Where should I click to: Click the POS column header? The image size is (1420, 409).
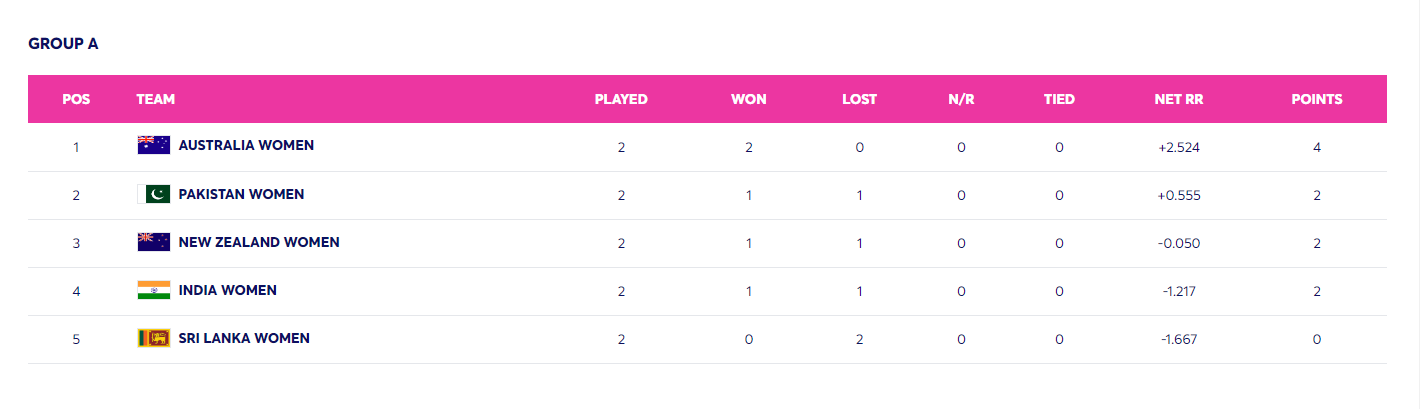click(76, 99)
